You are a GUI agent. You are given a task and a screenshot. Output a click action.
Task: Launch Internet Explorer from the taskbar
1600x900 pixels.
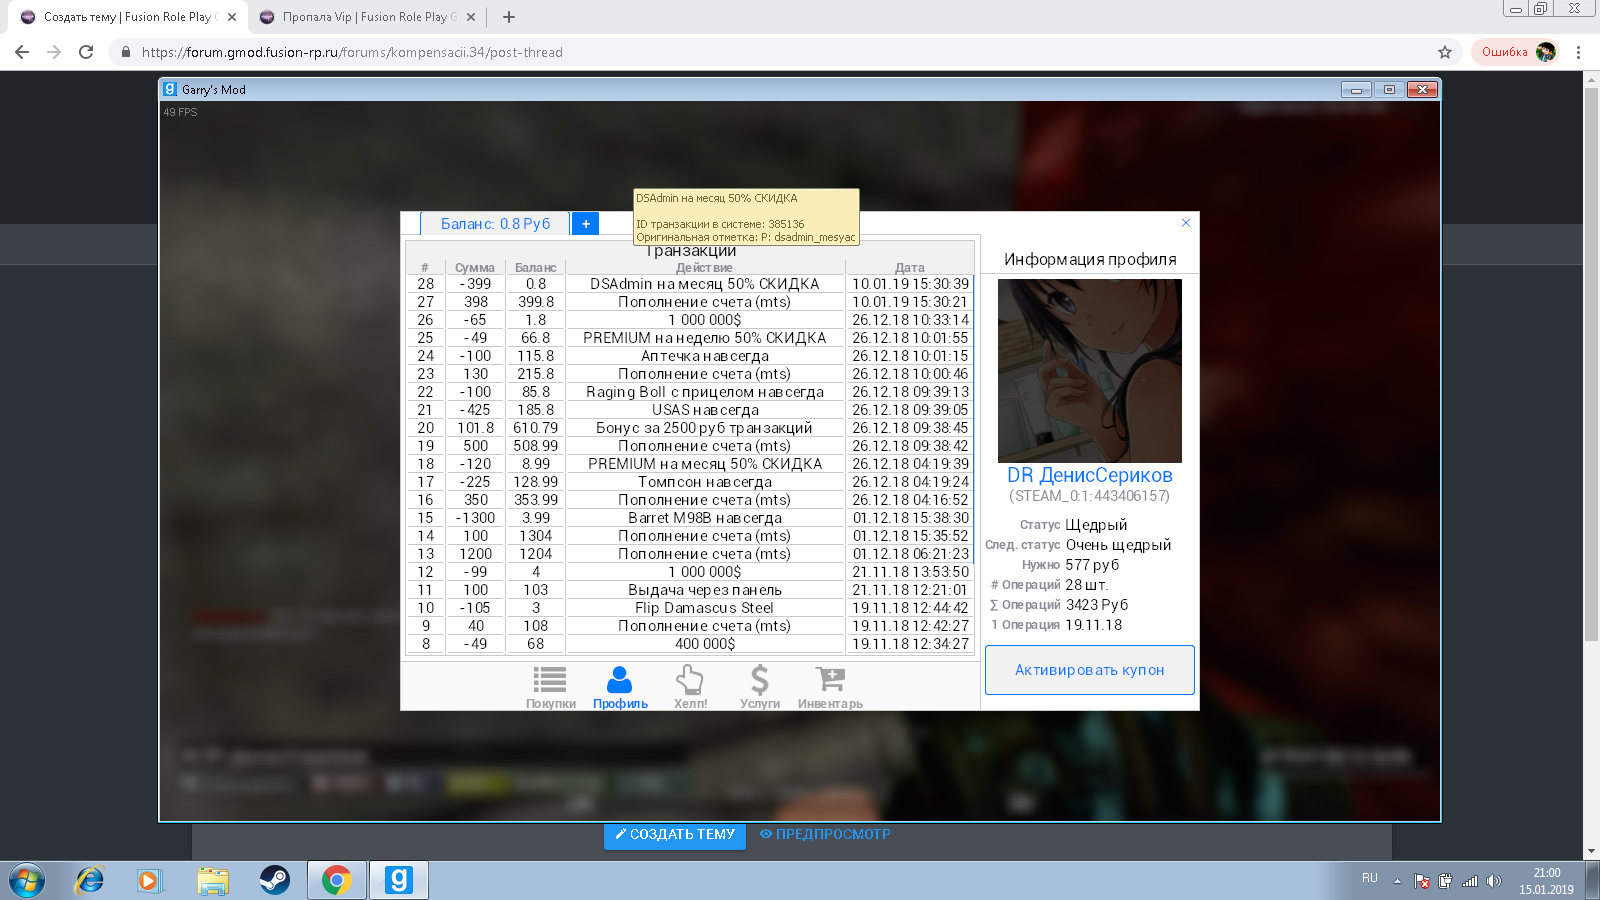click(90, 881)
